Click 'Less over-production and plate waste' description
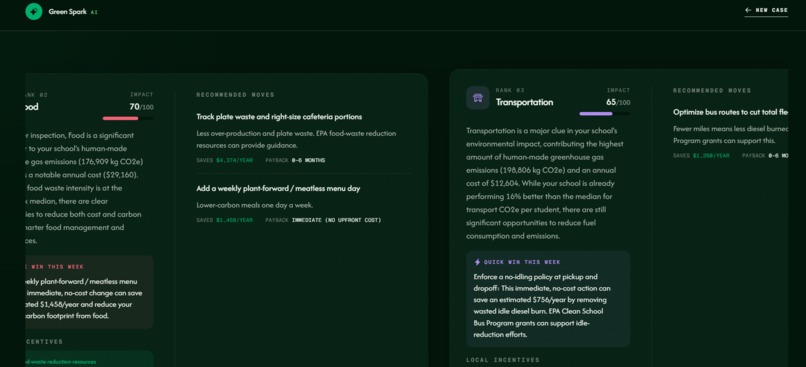Screen dimensions: 806x367 point(297,139)
